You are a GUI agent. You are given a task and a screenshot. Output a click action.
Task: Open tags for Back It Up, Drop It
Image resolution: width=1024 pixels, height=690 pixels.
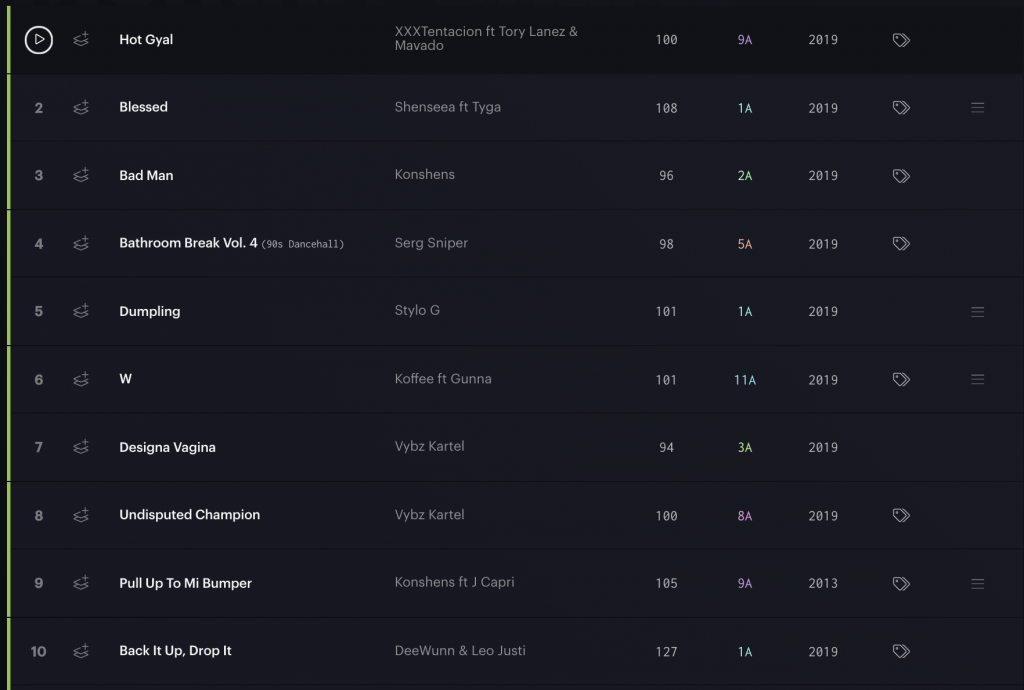point(901,651)
